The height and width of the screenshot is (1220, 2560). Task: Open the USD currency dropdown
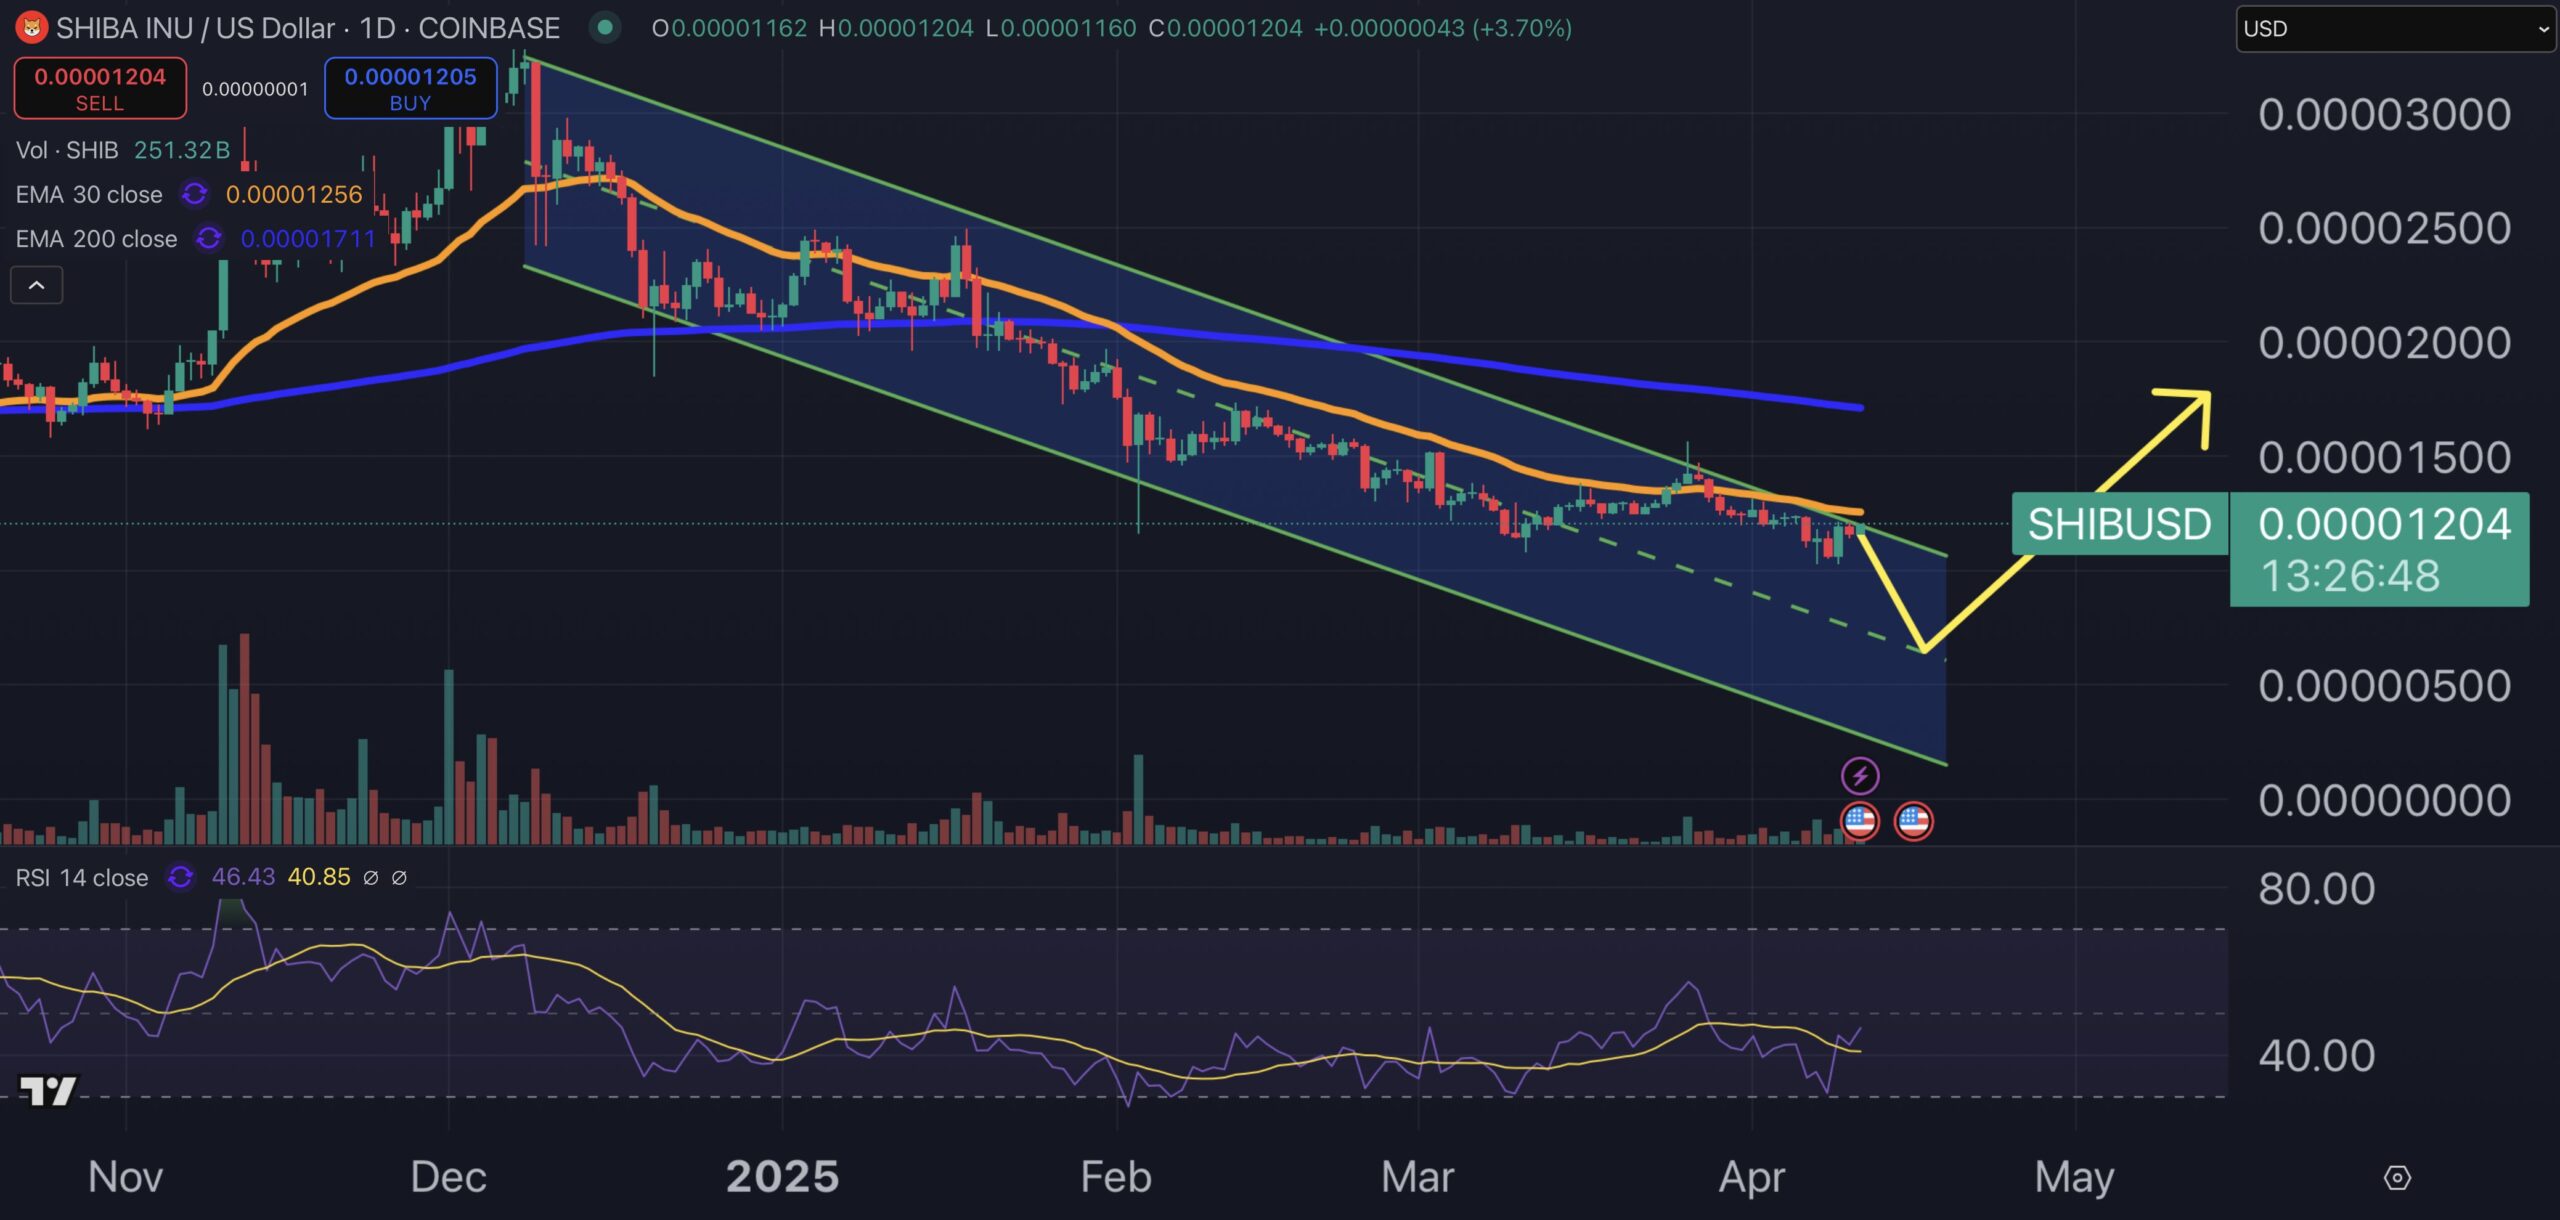tap(2395, 29)
